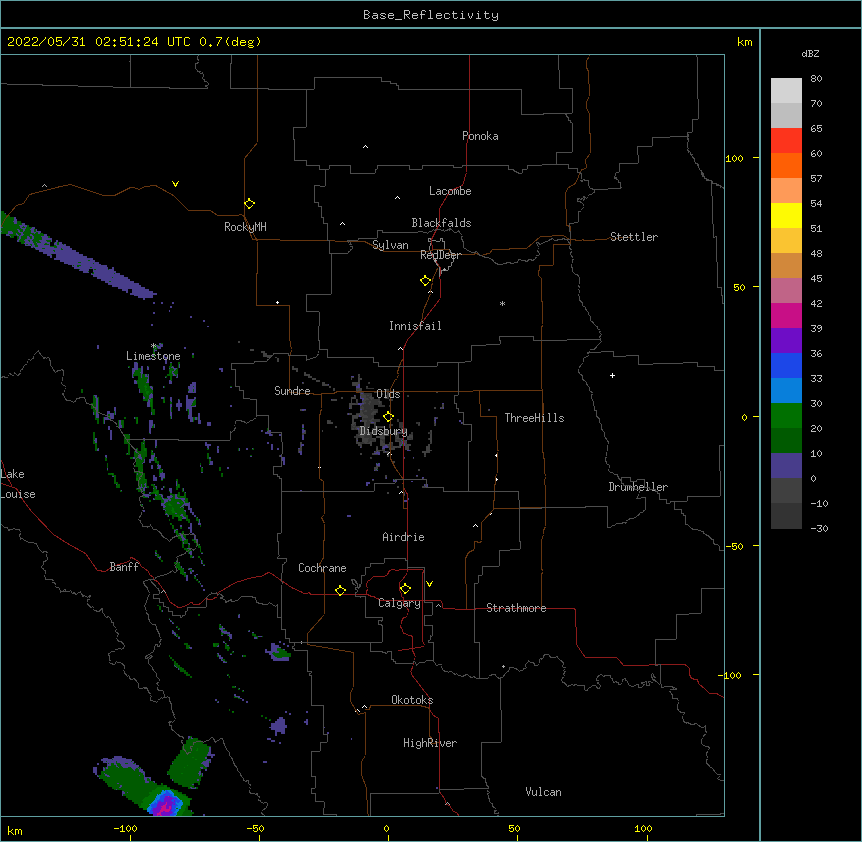Click the Airdrie city label

click(x=403, y=537)
